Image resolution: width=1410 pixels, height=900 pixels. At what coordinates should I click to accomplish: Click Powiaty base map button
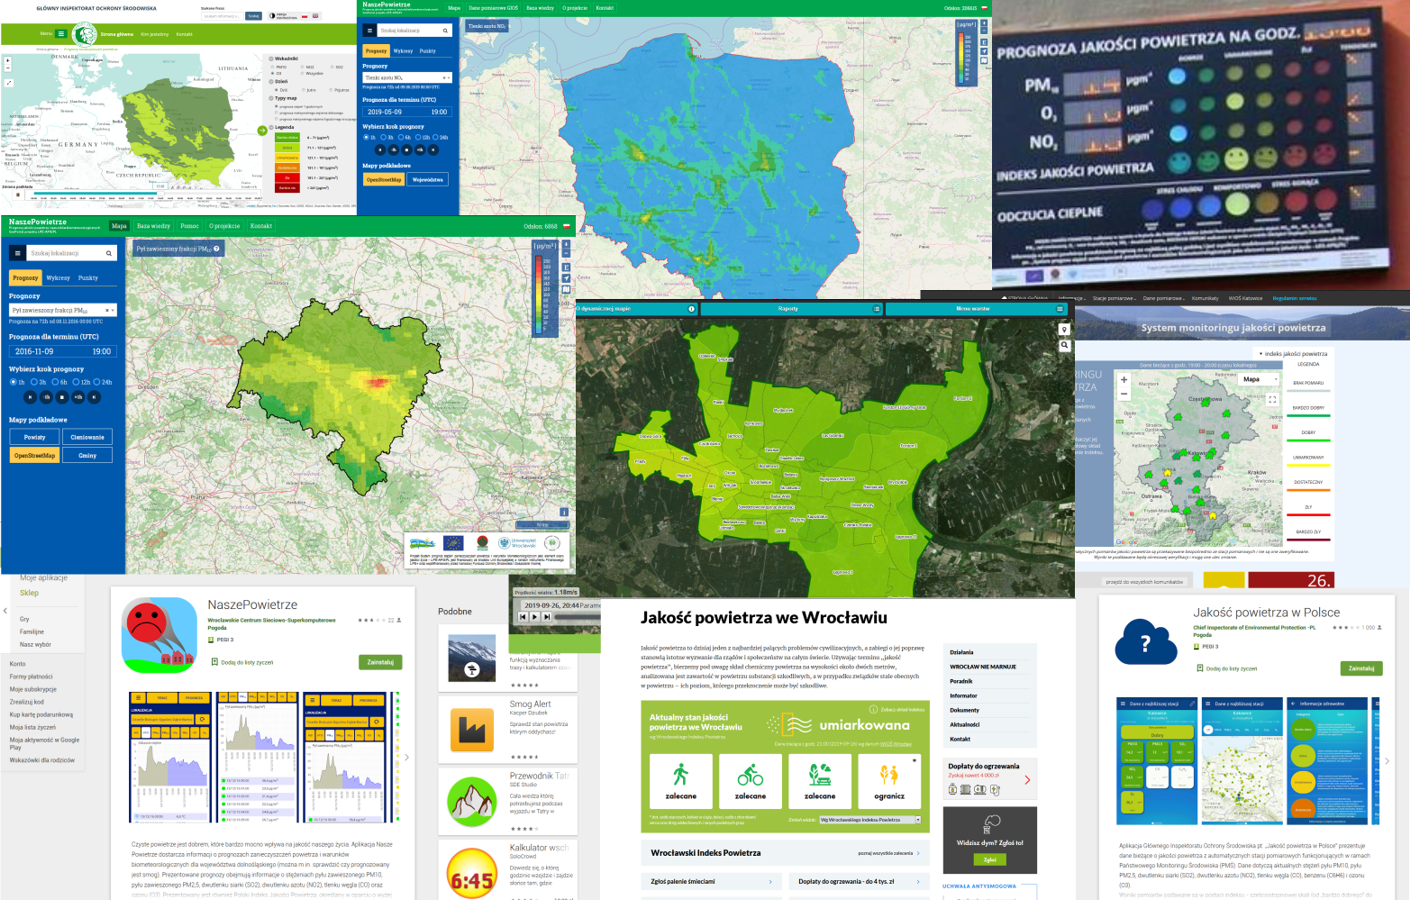(35, 437)
